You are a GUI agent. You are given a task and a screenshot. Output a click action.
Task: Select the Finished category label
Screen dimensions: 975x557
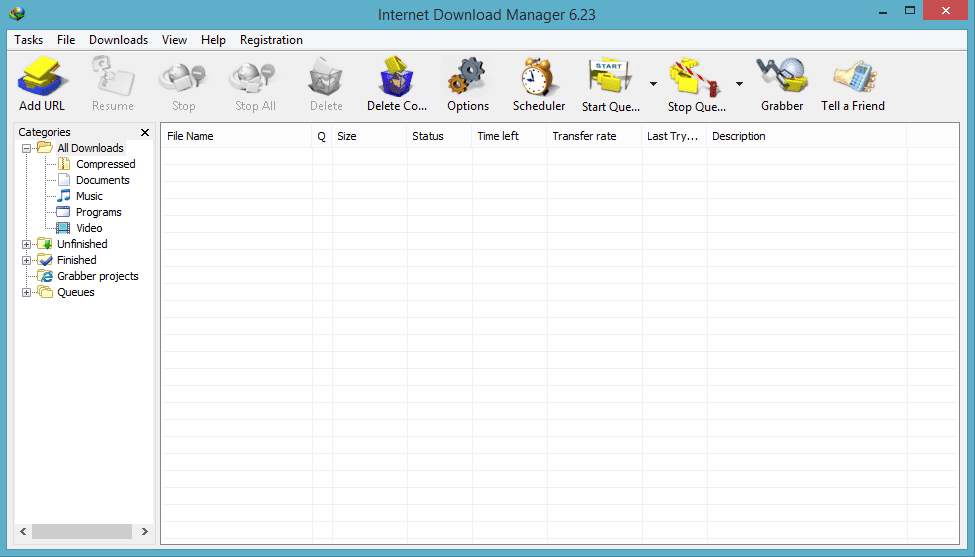76,260
